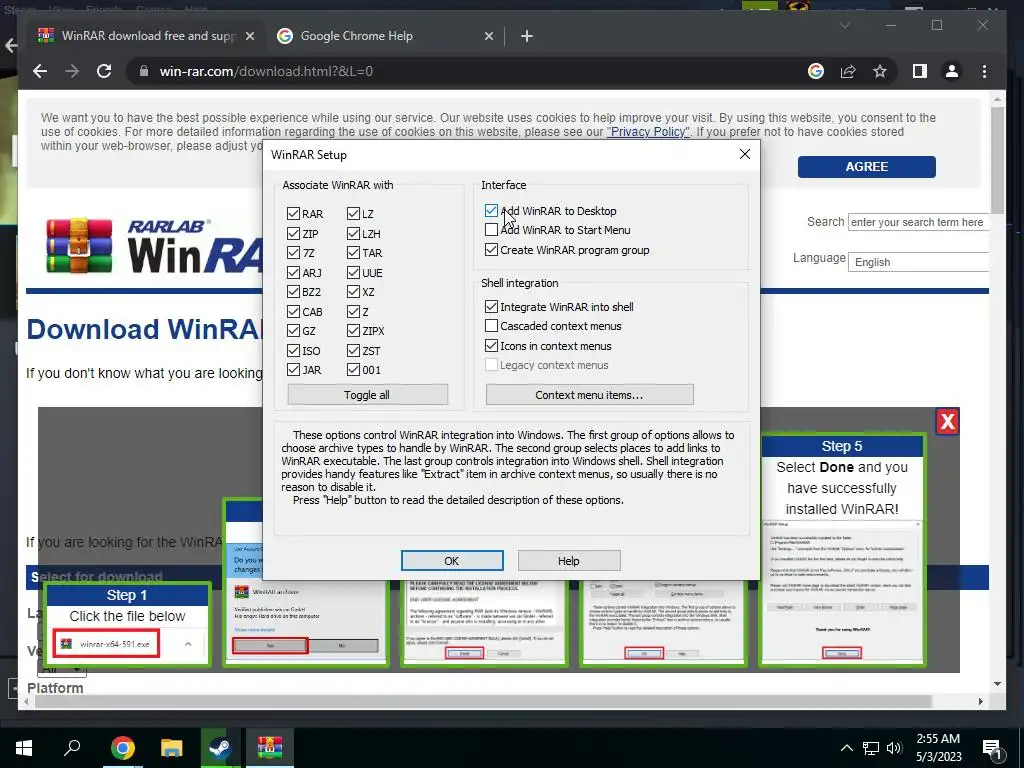Click the padlock site info icon
Image resolution: width=1024 pixels, height=768 pixels.
tap(144, 71)
